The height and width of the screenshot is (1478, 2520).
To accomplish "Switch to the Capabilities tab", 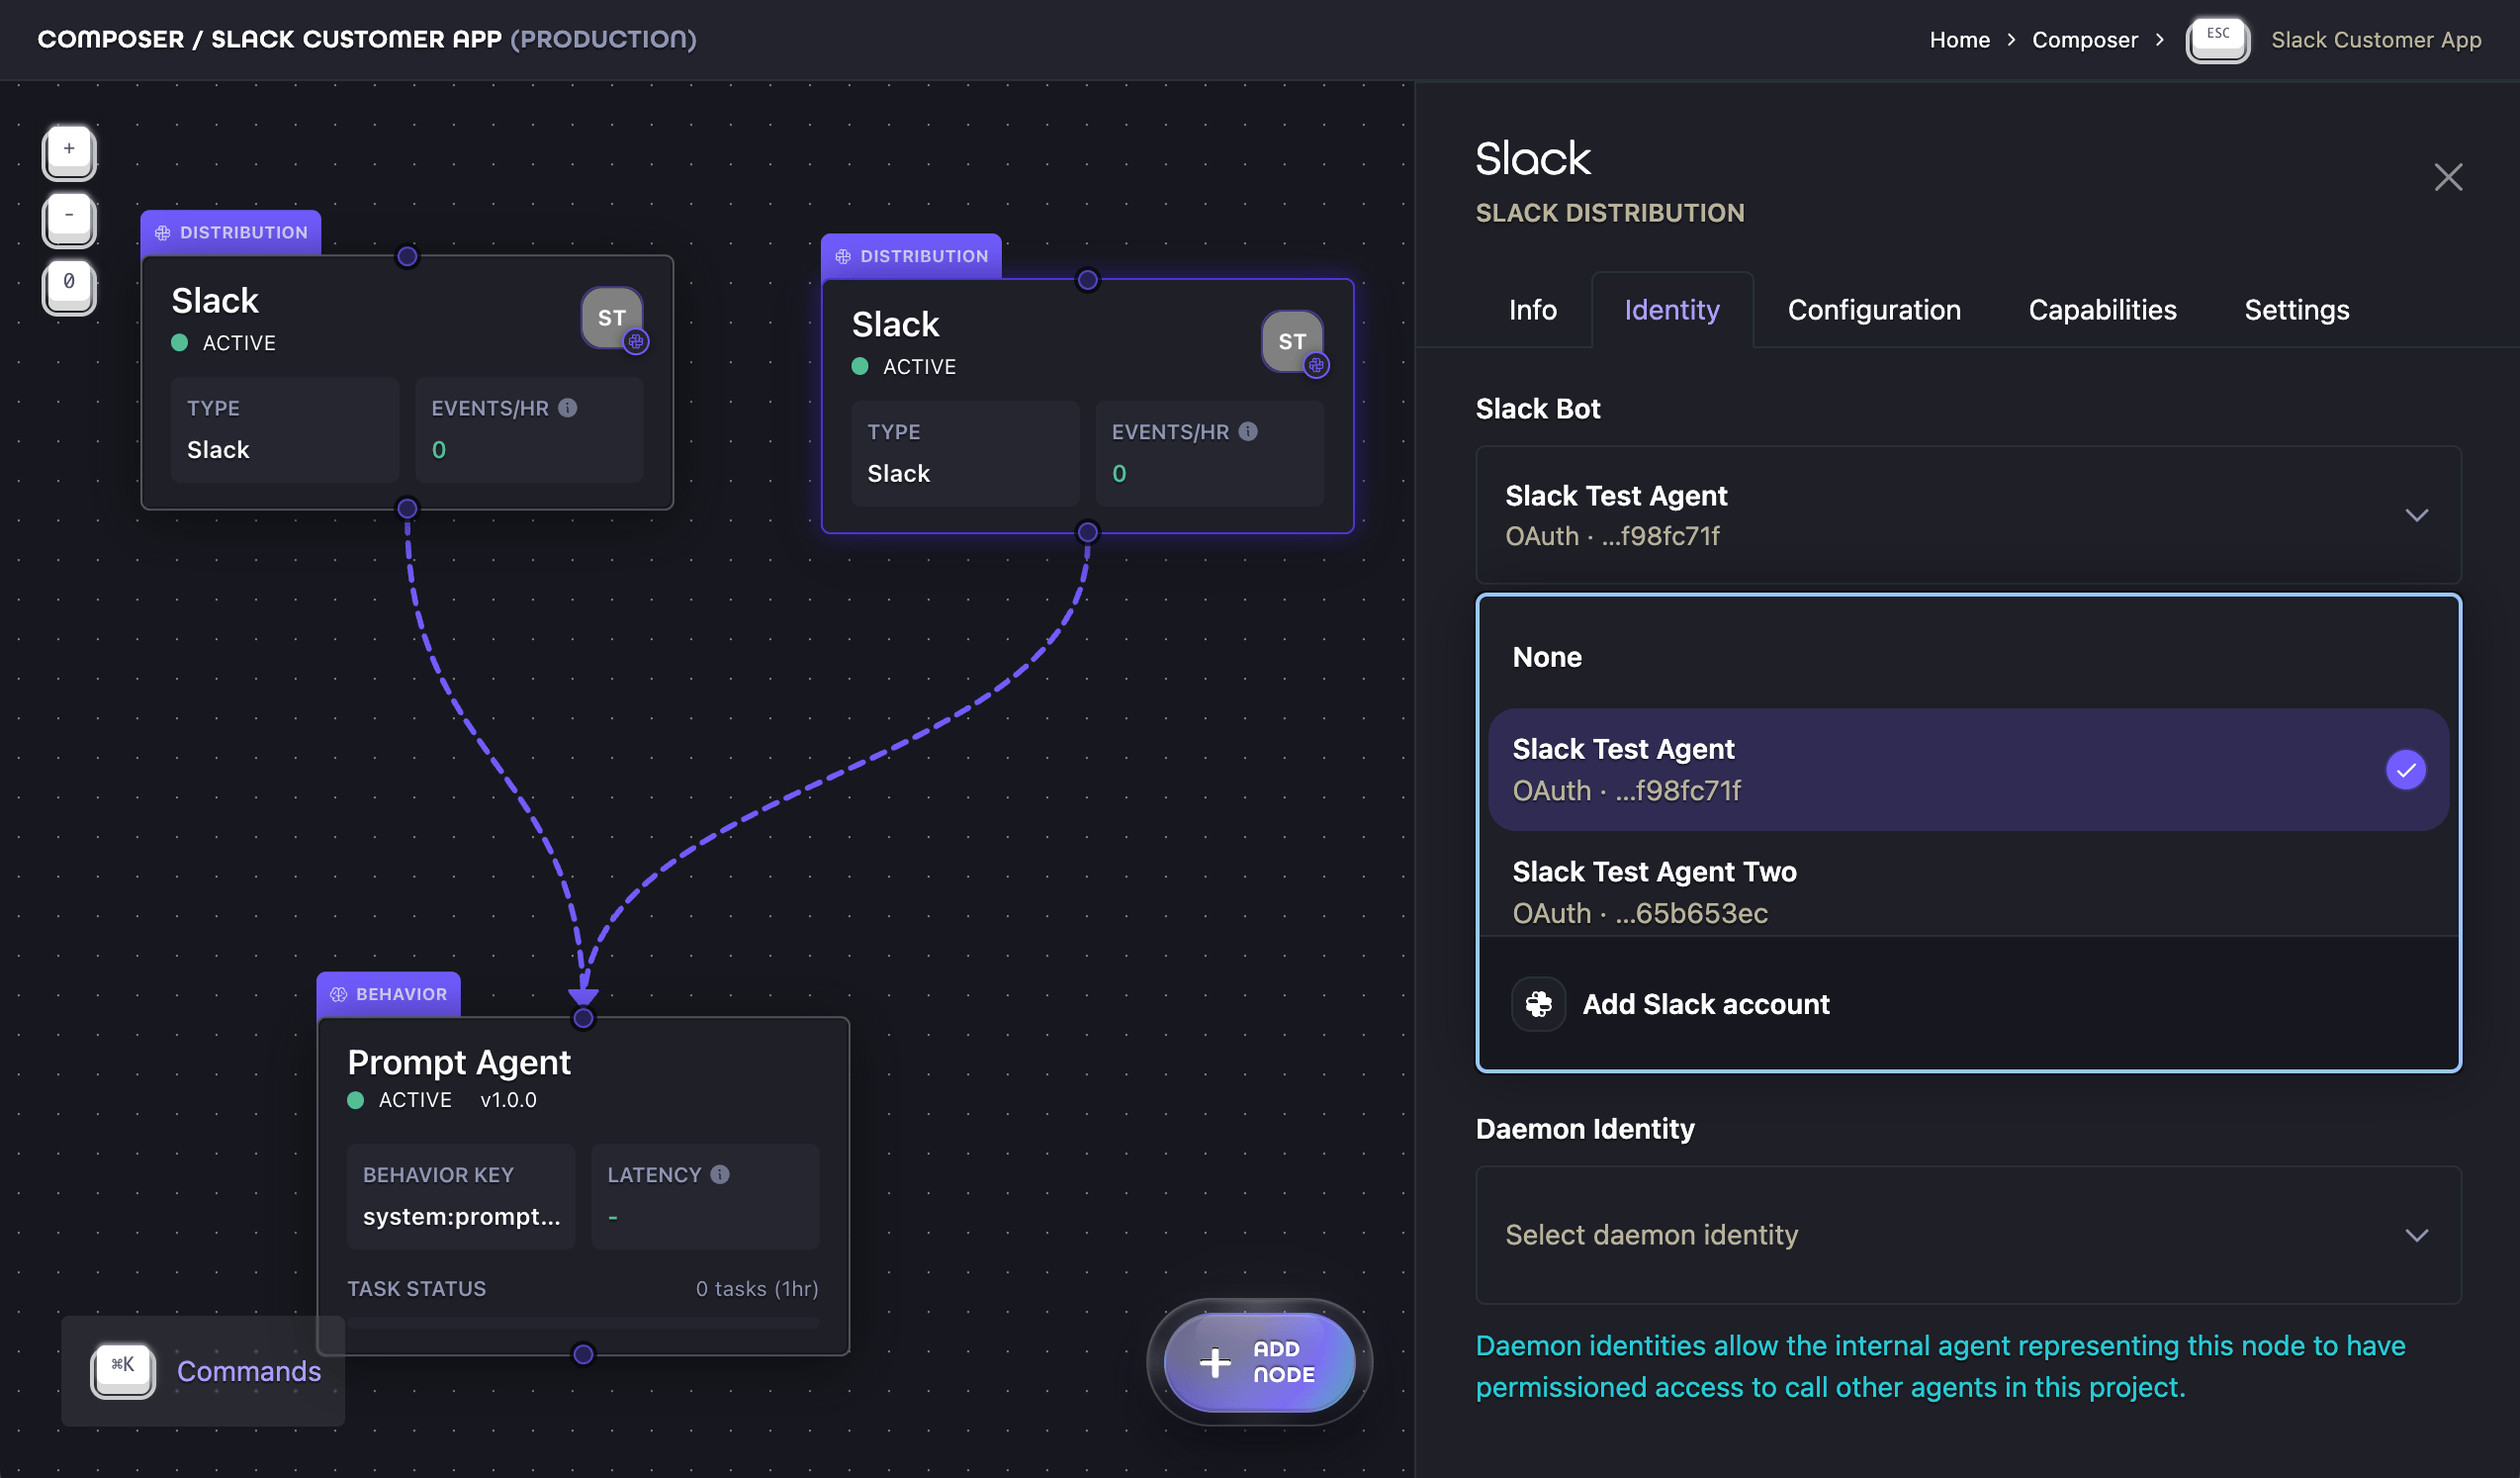I will tap(2102, 310).
